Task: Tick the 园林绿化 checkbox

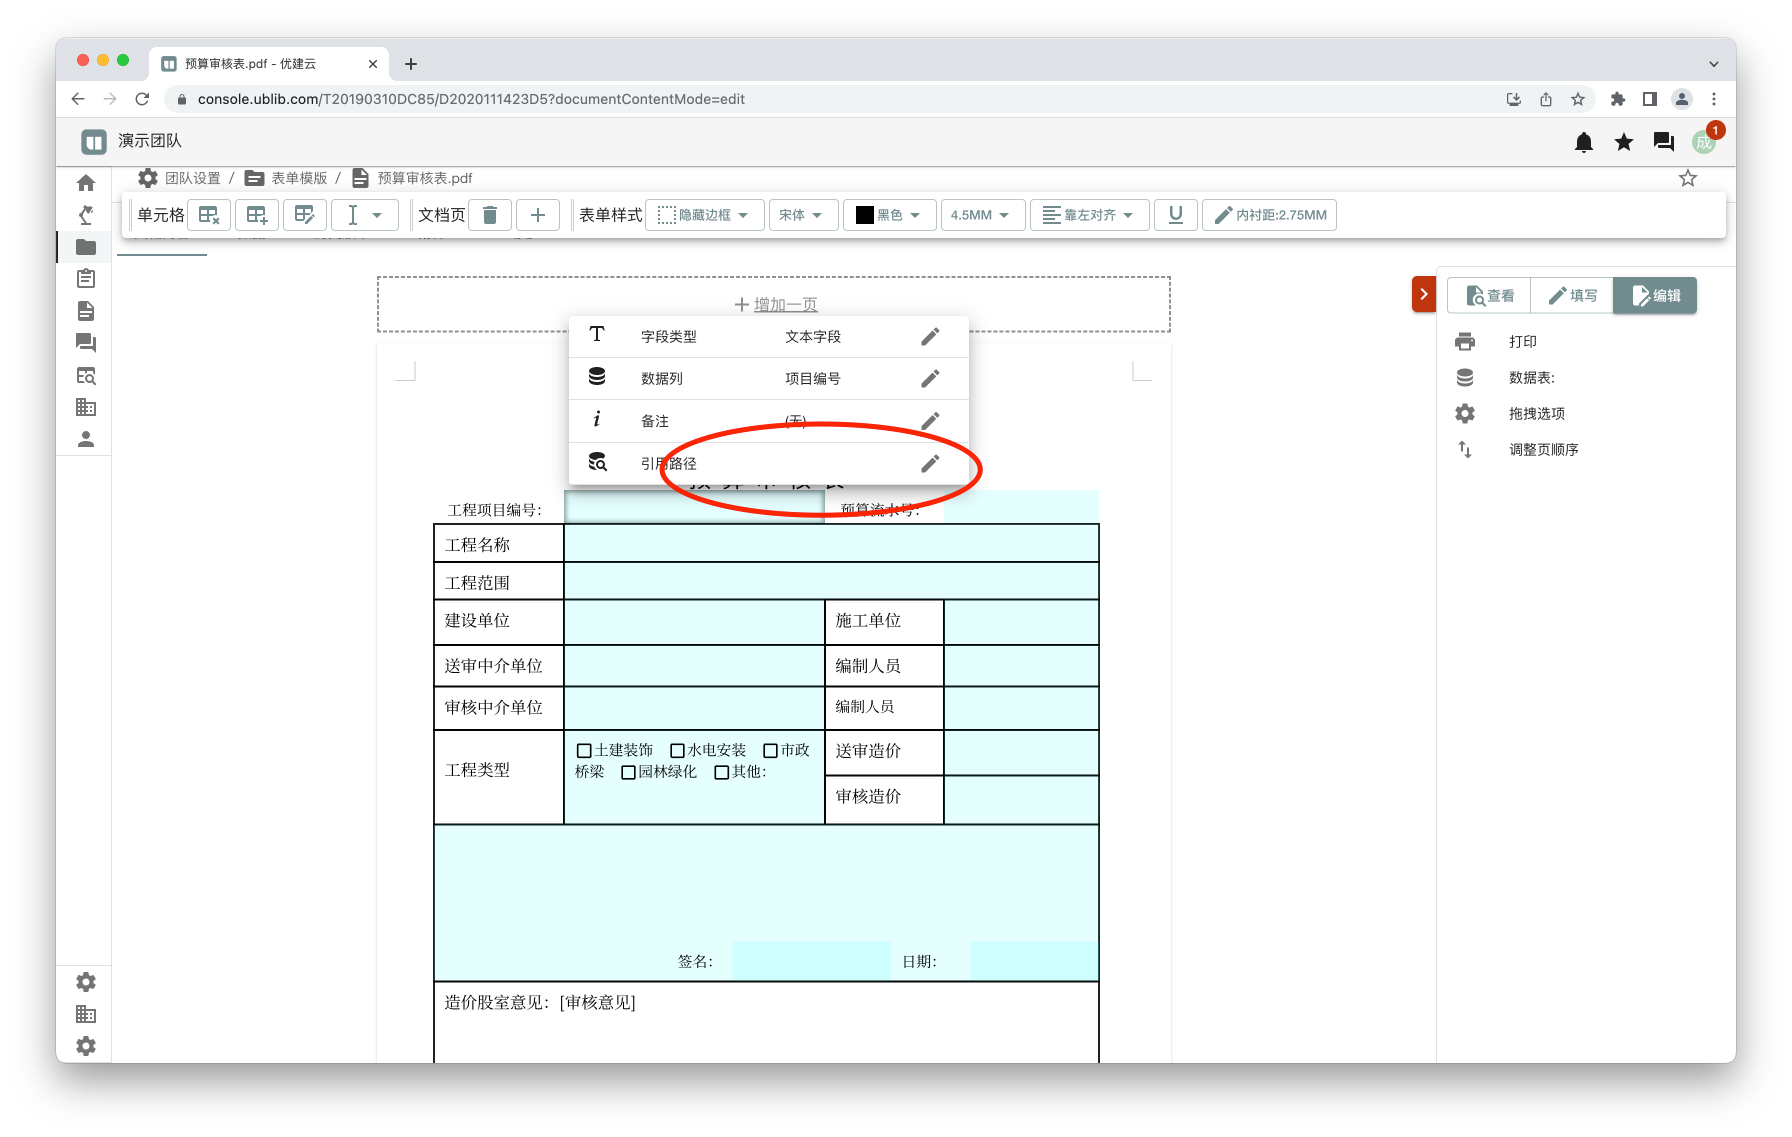Action: coord(628,772)
